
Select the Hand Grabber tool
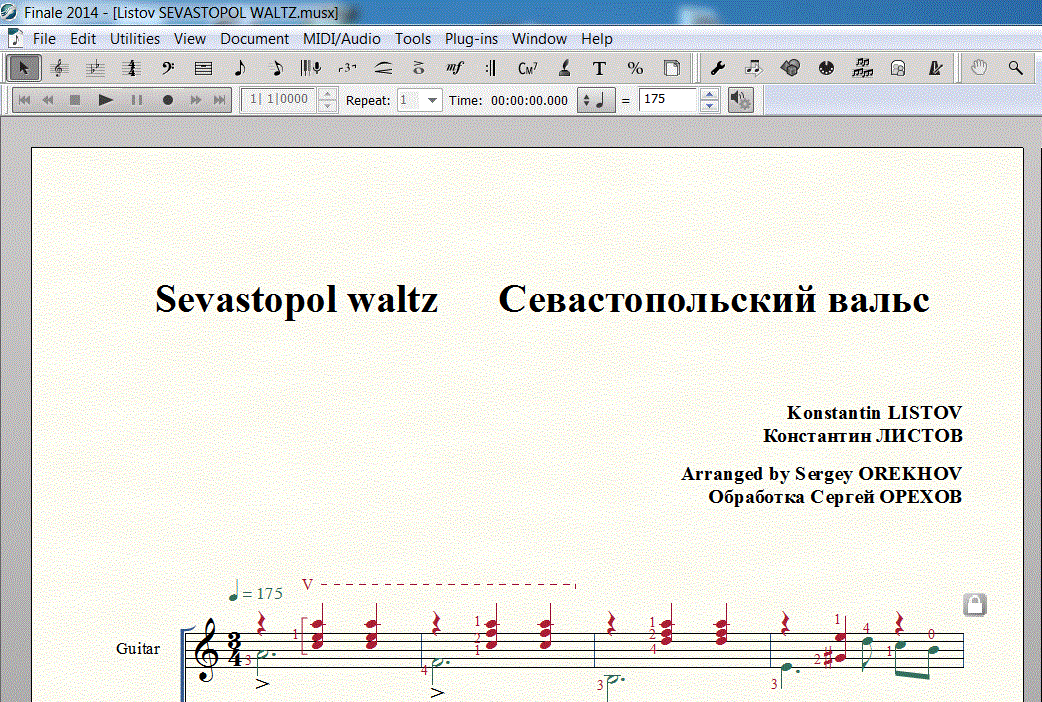(x=979, y=68)
